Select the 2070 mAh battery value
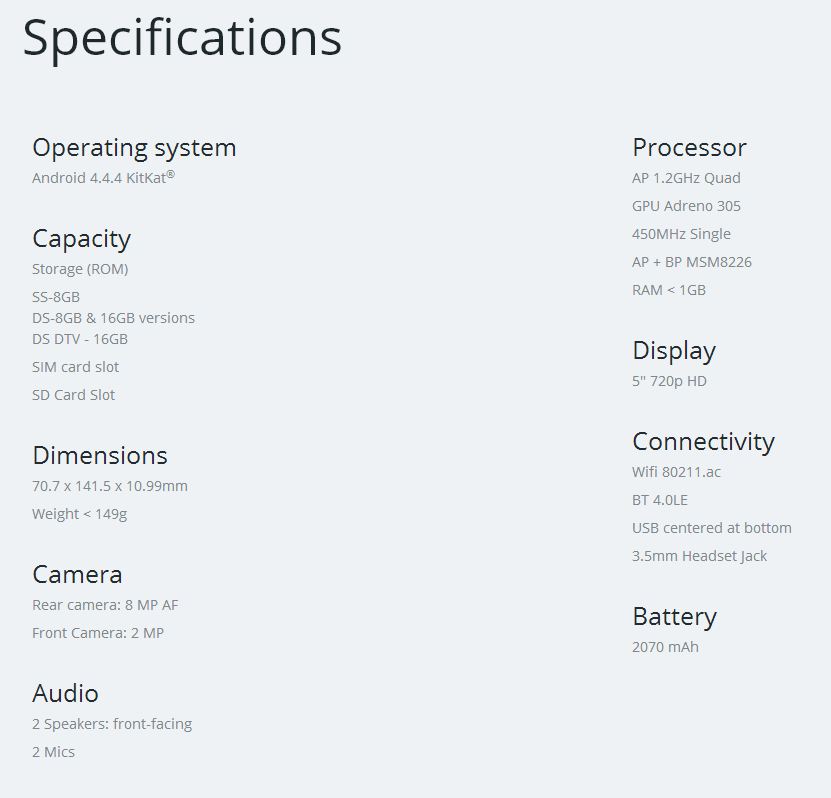 click(x=665, y=647)
